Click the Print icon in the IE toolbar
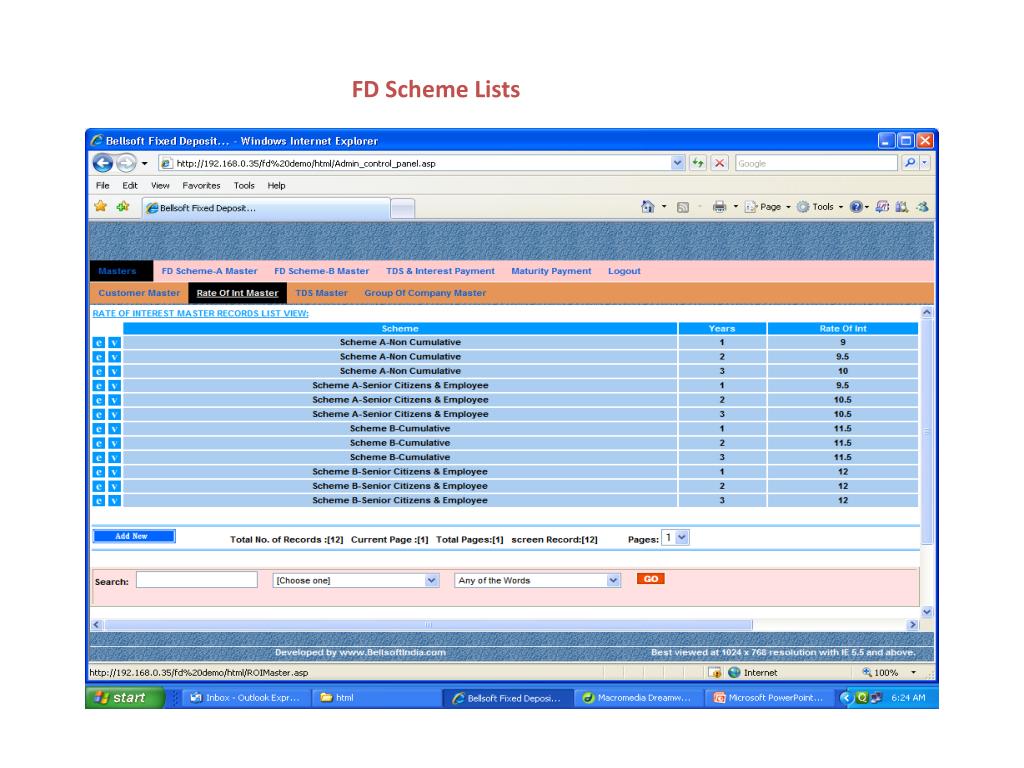Viewport: 1024px width, 768px height. 718,207
